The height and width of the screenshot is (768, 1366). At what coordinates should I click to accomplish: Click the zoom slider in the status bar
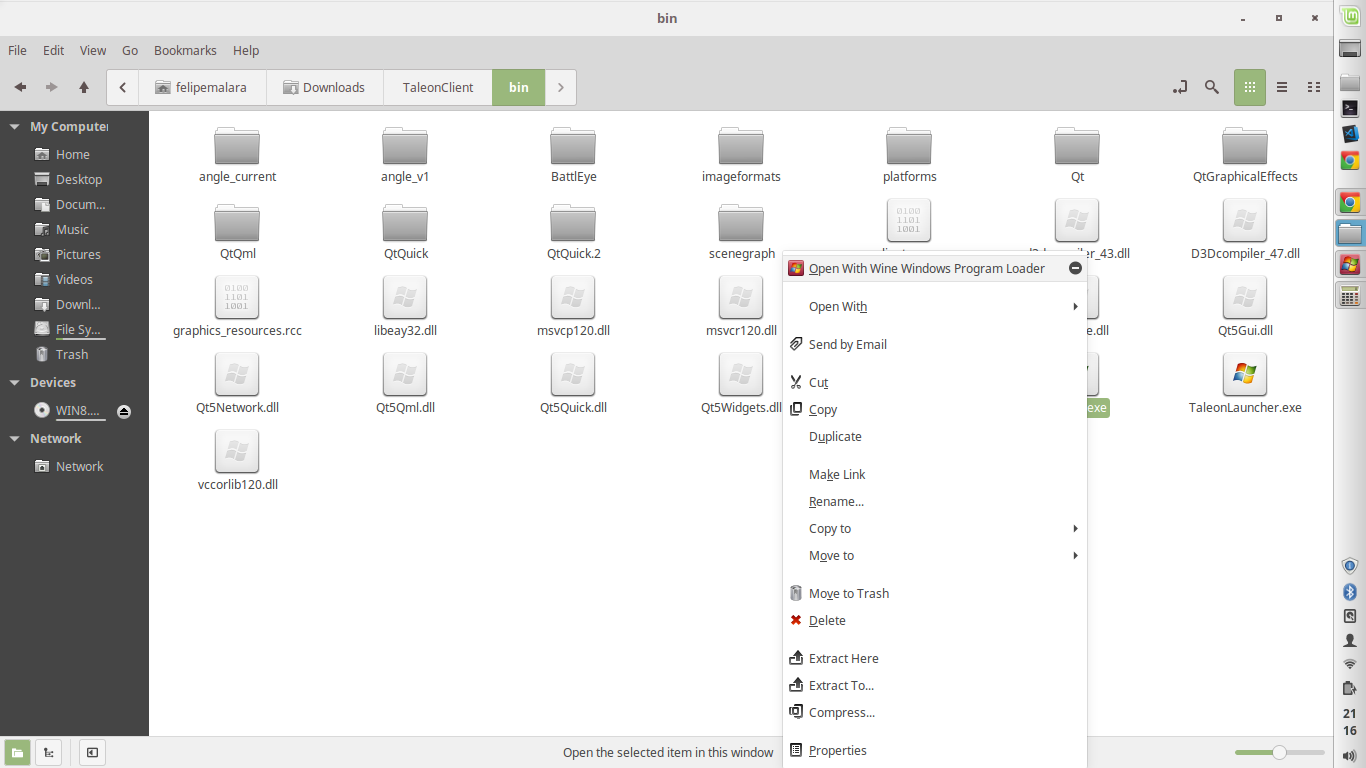(x=1278, y=752)
